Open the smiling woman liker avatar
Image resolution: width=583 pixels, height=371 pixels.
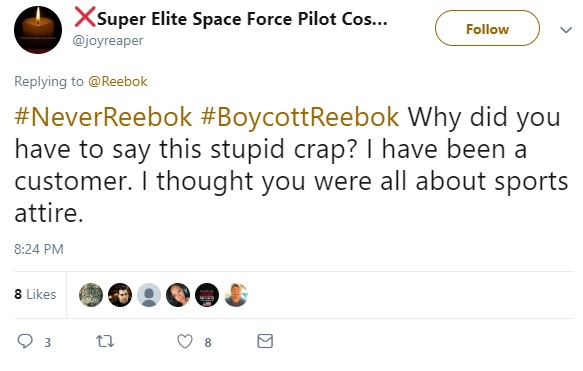tap(178, 295)
